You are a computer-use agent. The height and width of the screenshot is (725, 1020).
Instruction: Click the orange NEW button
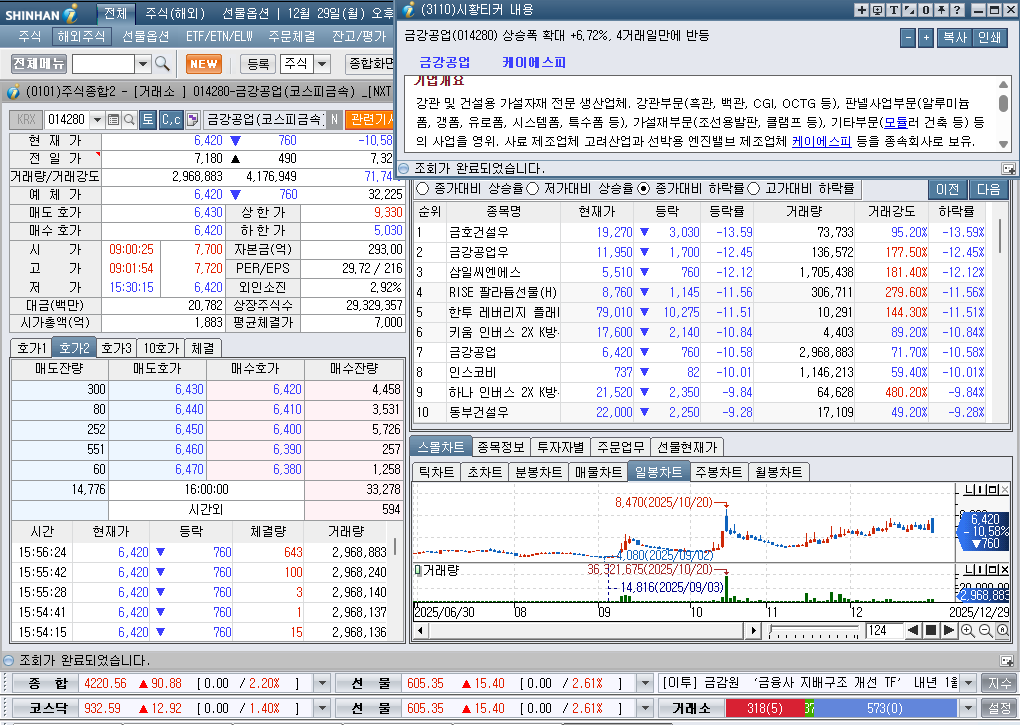(204, 64)
